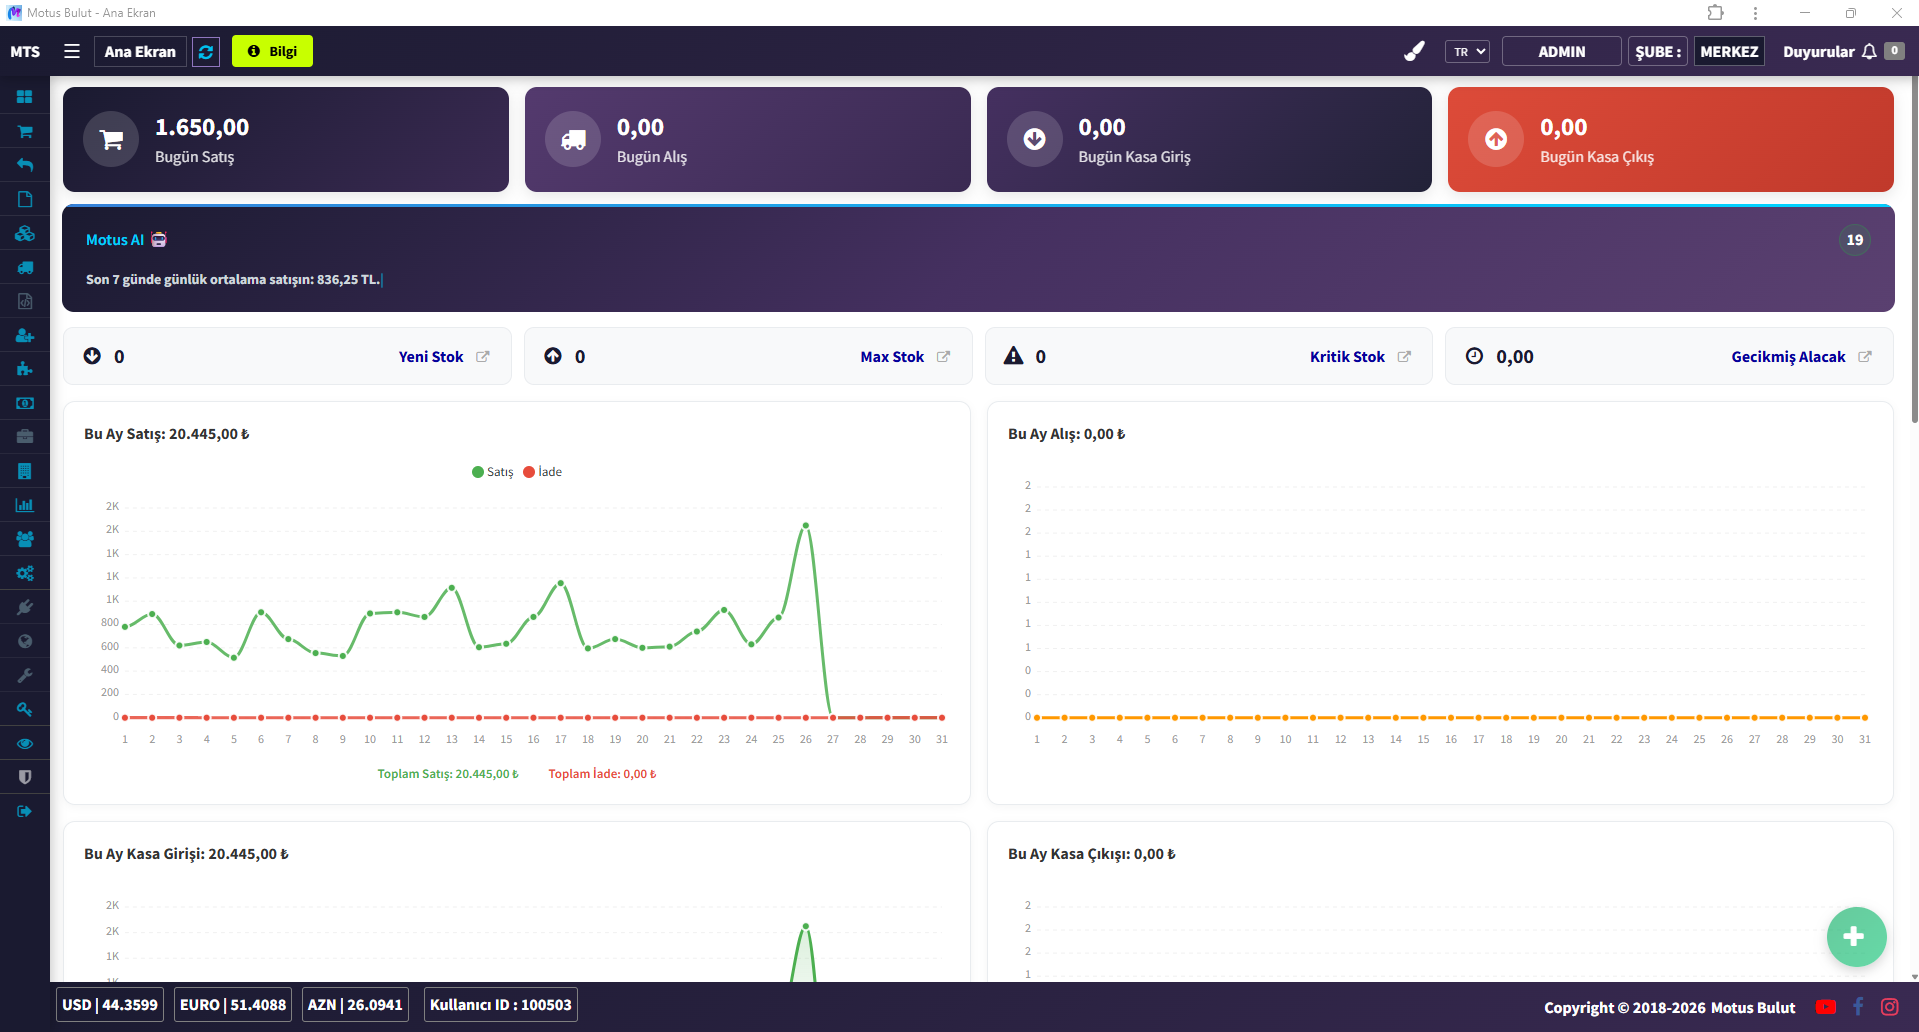Select the Ana Ekran tab

click(x=140, y=52)
